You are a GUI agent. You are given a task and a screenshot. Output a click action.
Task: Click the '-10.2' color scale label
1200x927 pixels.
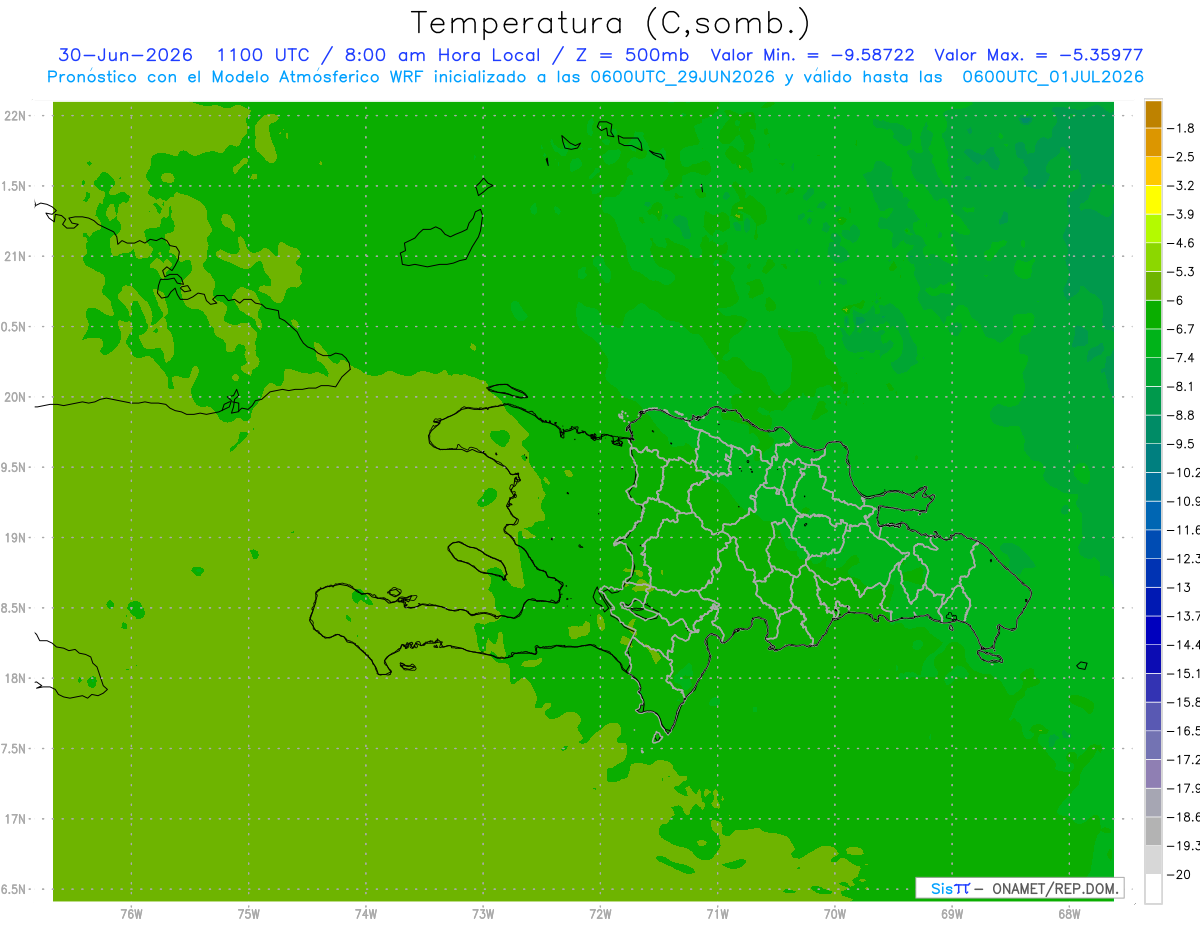pyautogui.click(x=1183, y=473)
